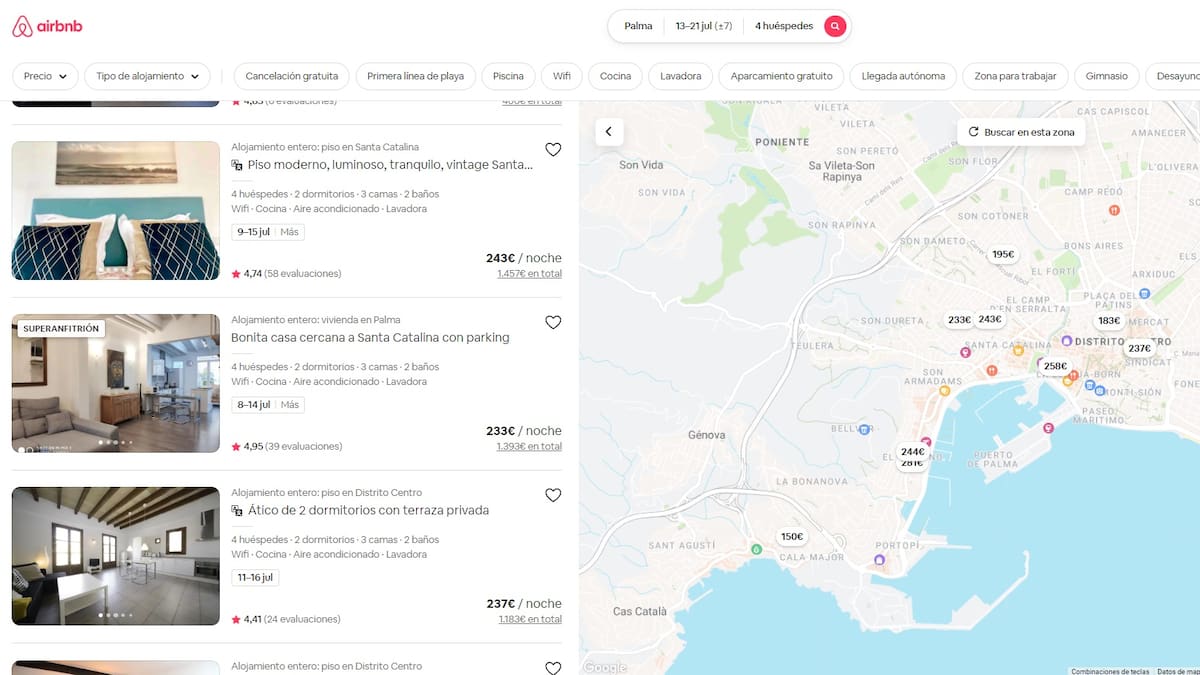Show more dates next to 9–15 jul

pos(290,232)
